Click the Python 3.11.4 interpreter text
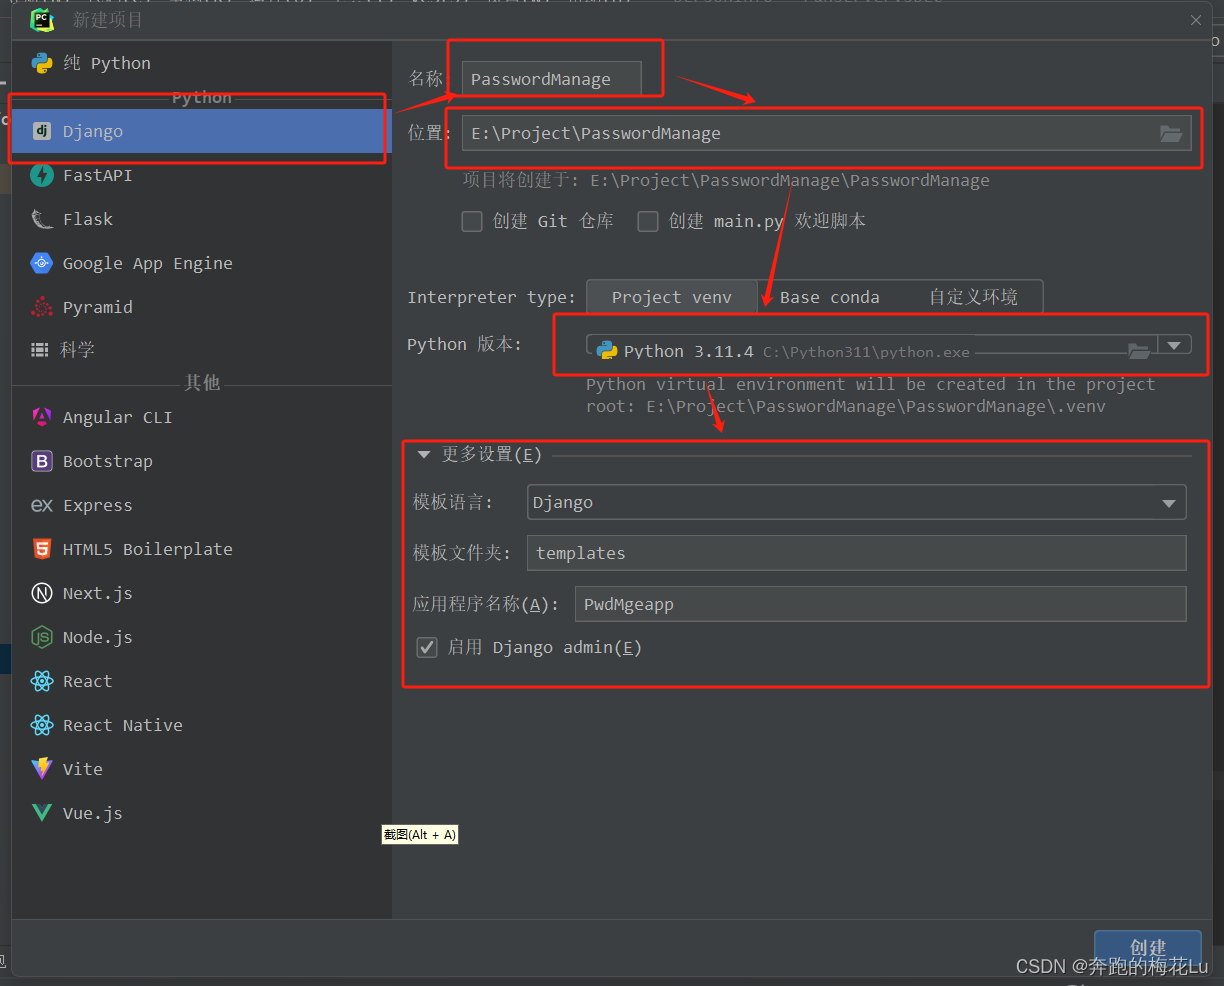The image size is (1224, 986). [x=688, y=351]
